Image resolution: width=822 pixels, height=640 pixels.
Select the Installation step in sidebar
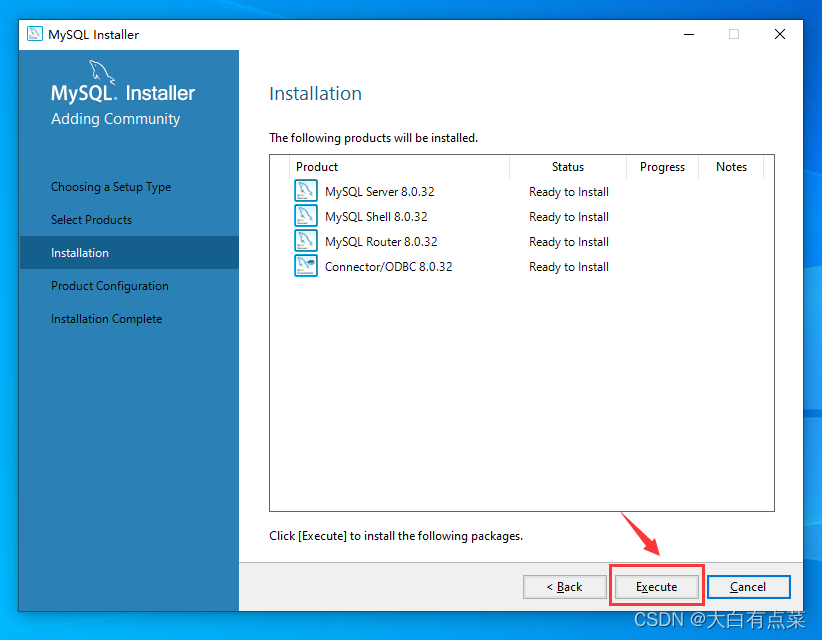tap(129, 253)
